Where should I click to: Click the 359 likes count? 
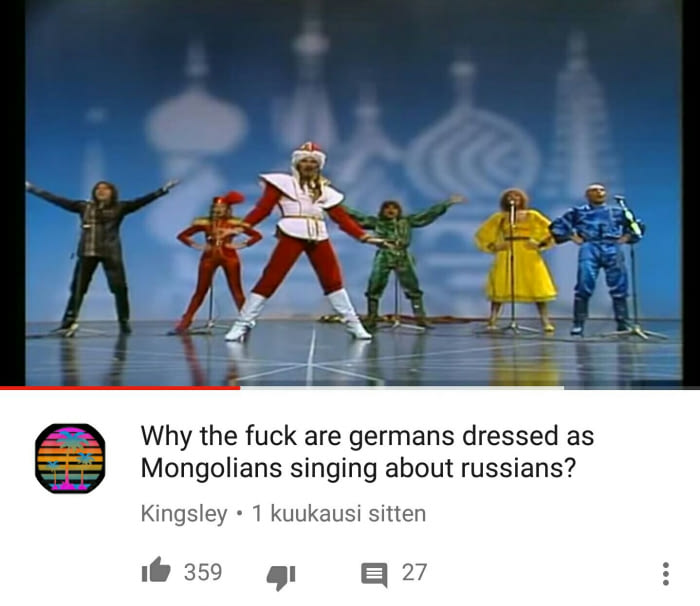[x=203, y=572]
